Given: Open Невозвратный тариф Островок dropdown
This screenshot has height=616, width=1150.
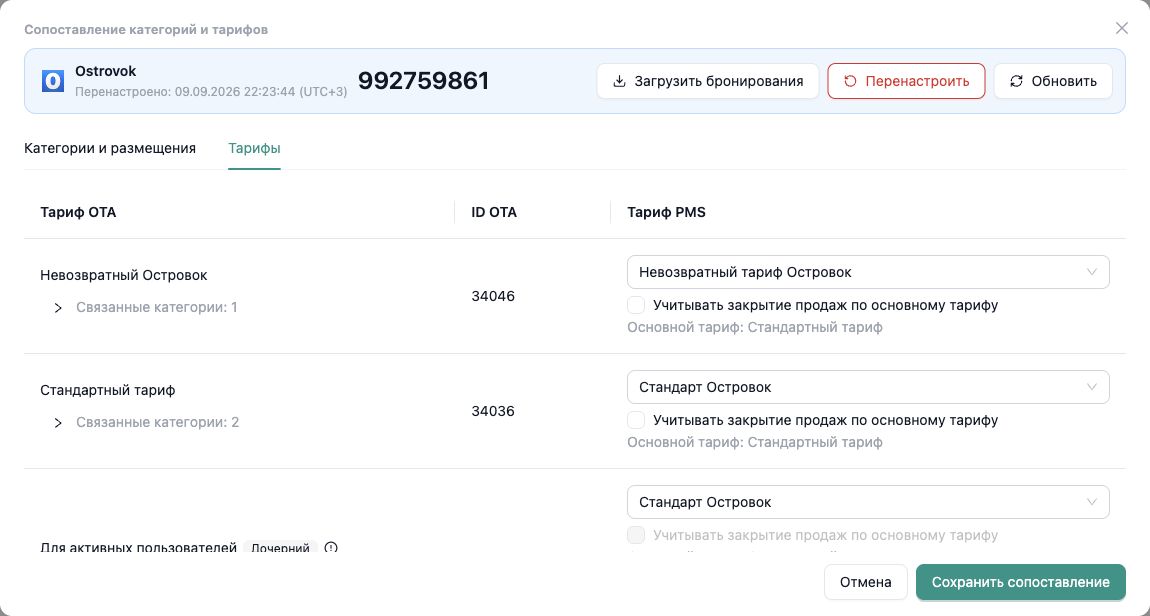Looking at the screenshot, I should click(868, 272).
